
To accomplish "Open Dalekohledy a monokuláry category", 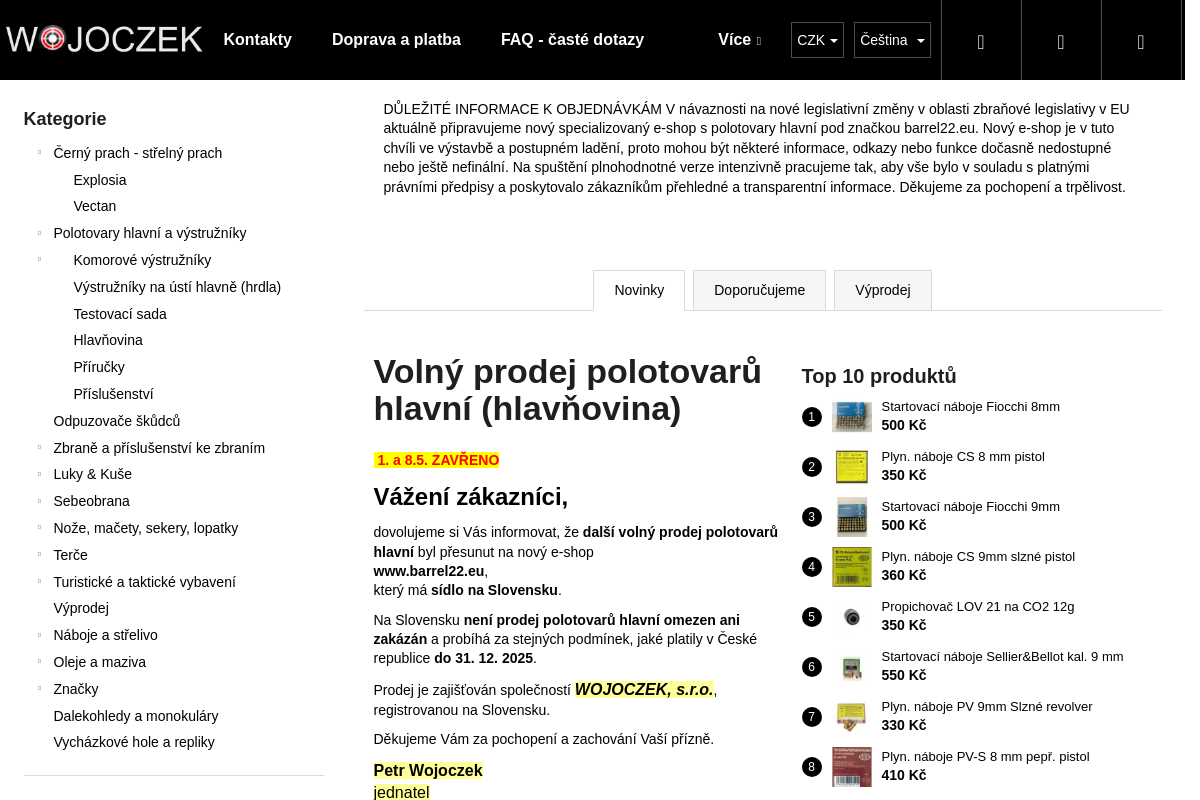I will (136, 716).
